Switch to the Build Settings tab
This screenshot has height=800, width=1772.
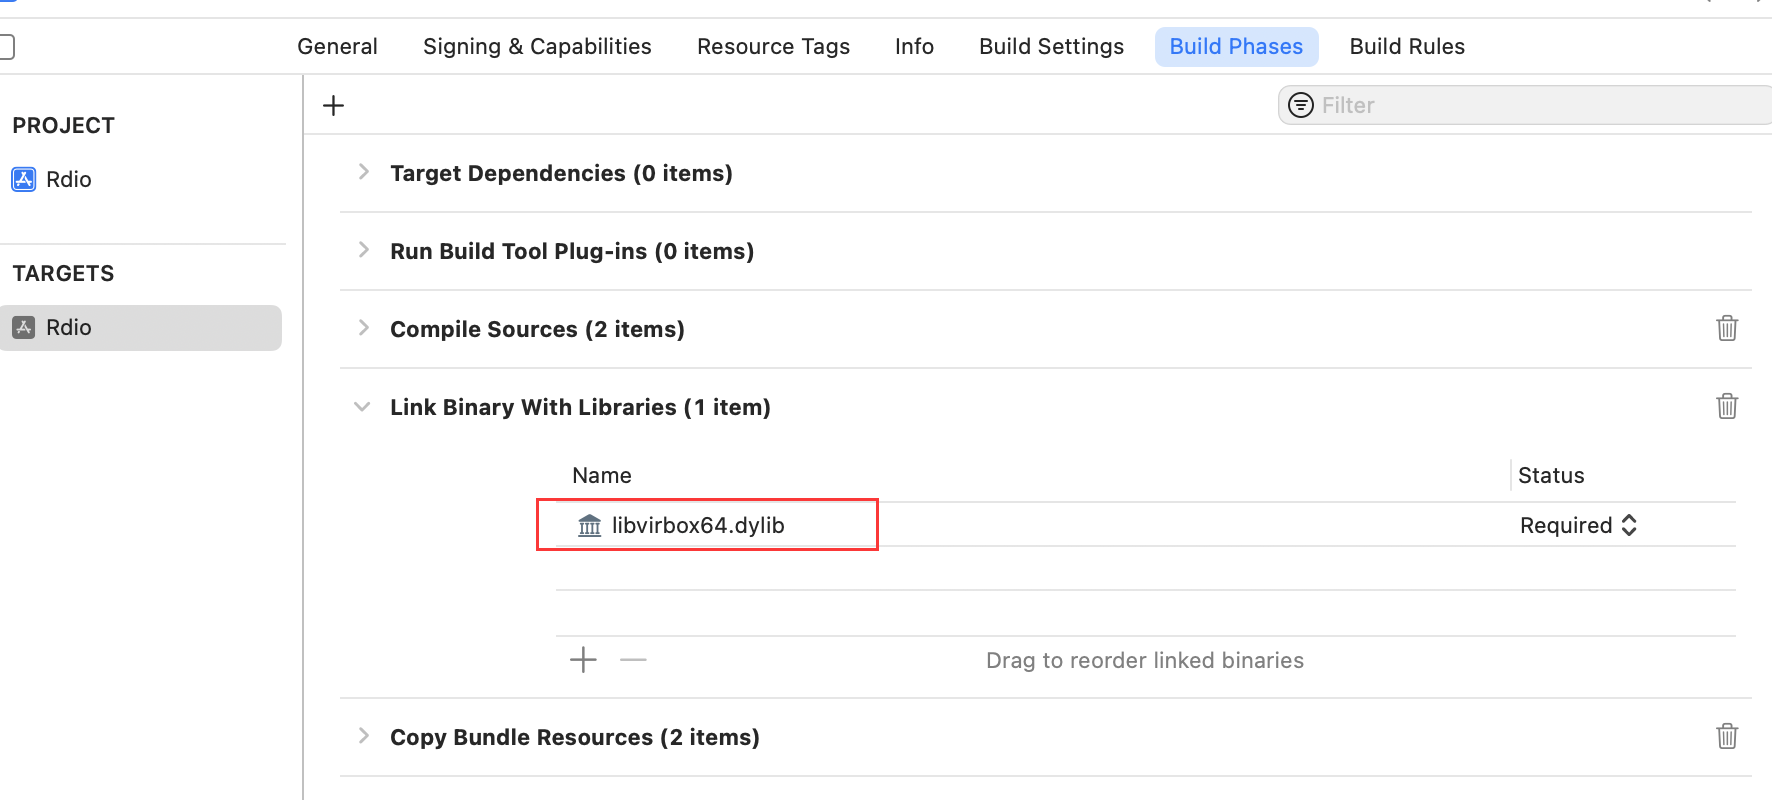tap(1051, 47)
